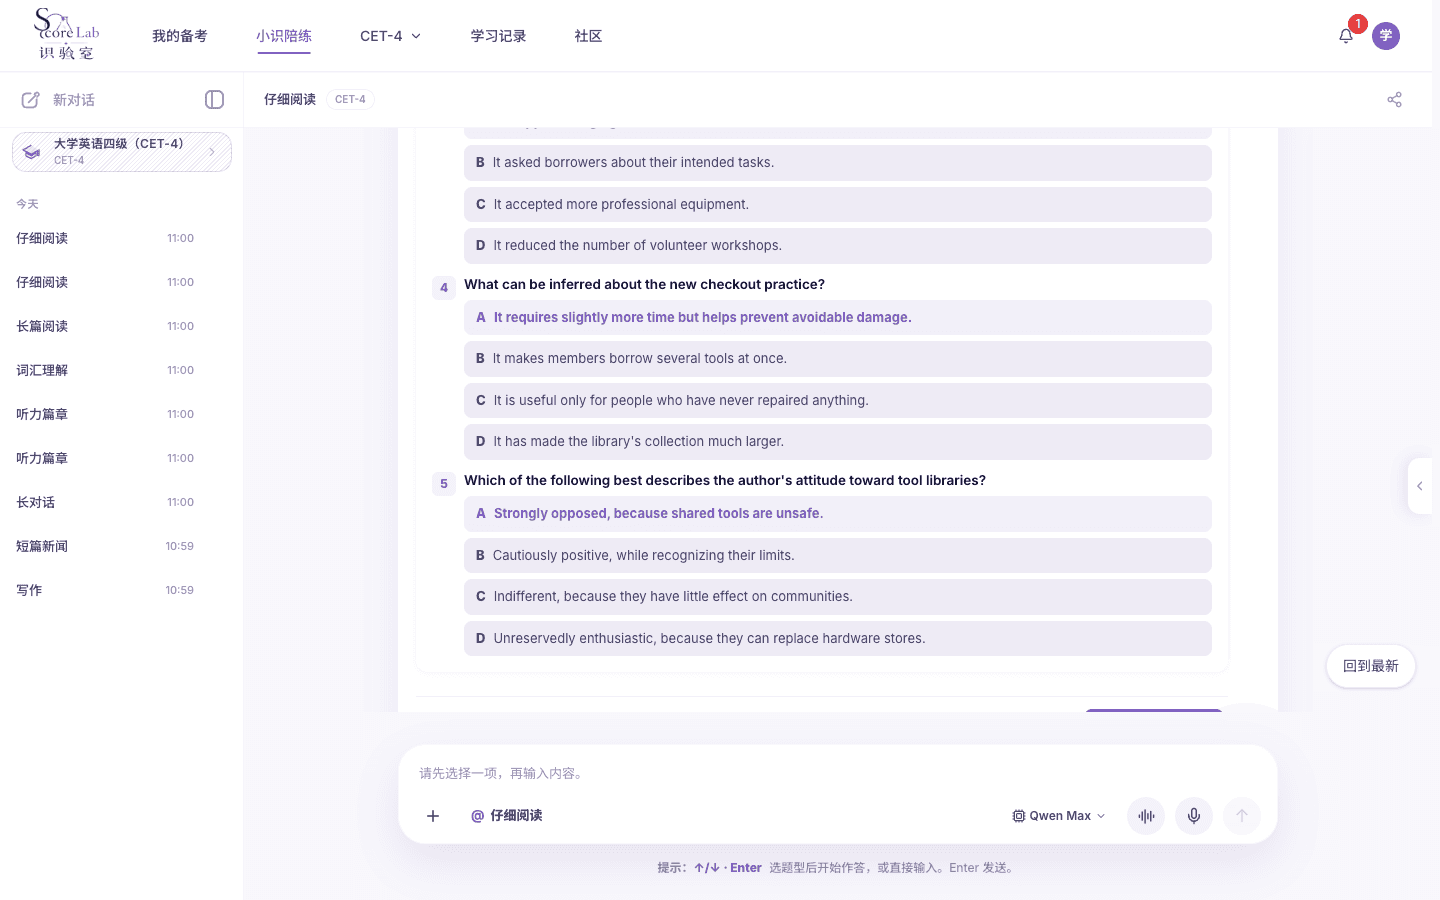The image size is (1440, 900).
Task: Select option B Cautiously positive
Action: [x=838, y=556]
